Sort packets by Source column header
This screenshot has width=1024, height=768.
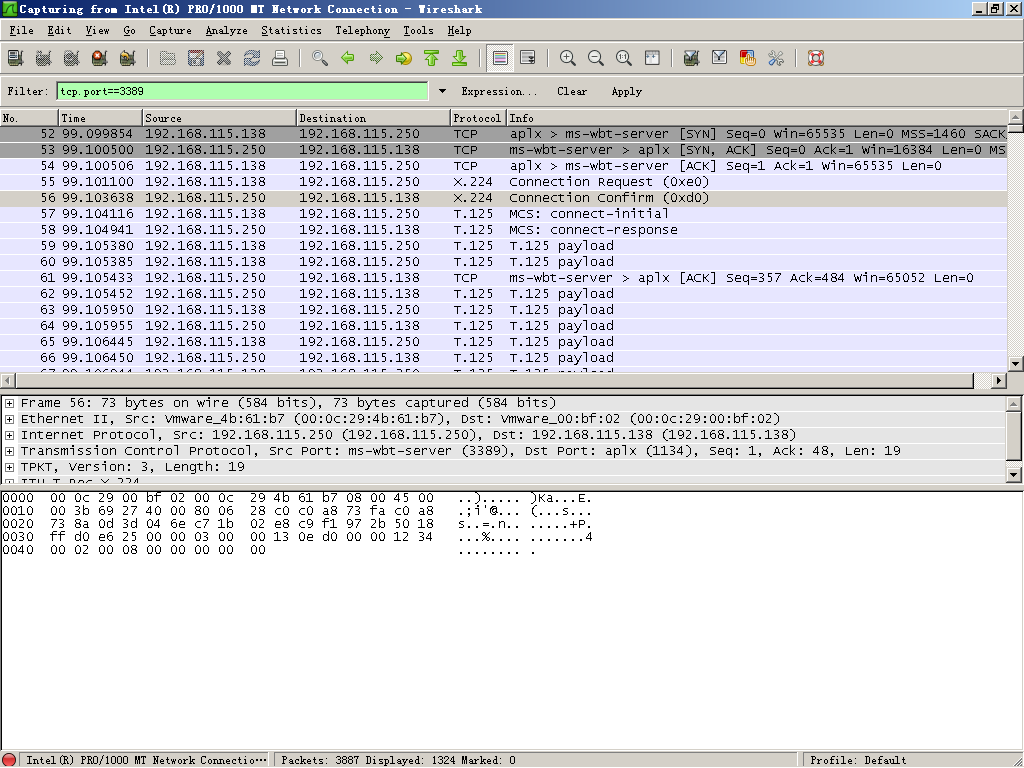(x=219, y=118)
